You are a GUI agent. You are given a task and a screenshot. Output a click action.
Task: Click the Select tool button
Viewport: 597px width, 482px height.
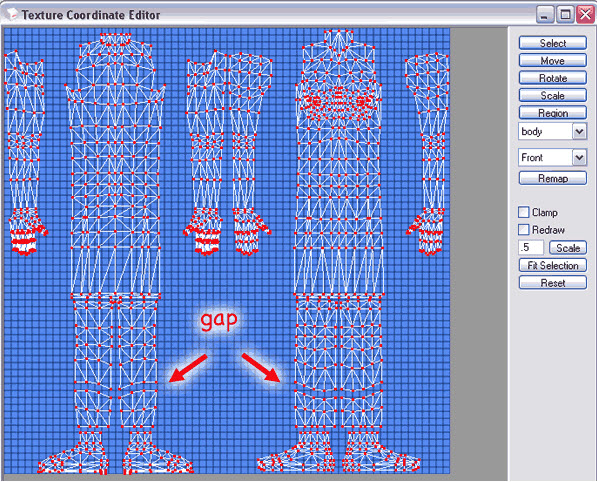552,43
